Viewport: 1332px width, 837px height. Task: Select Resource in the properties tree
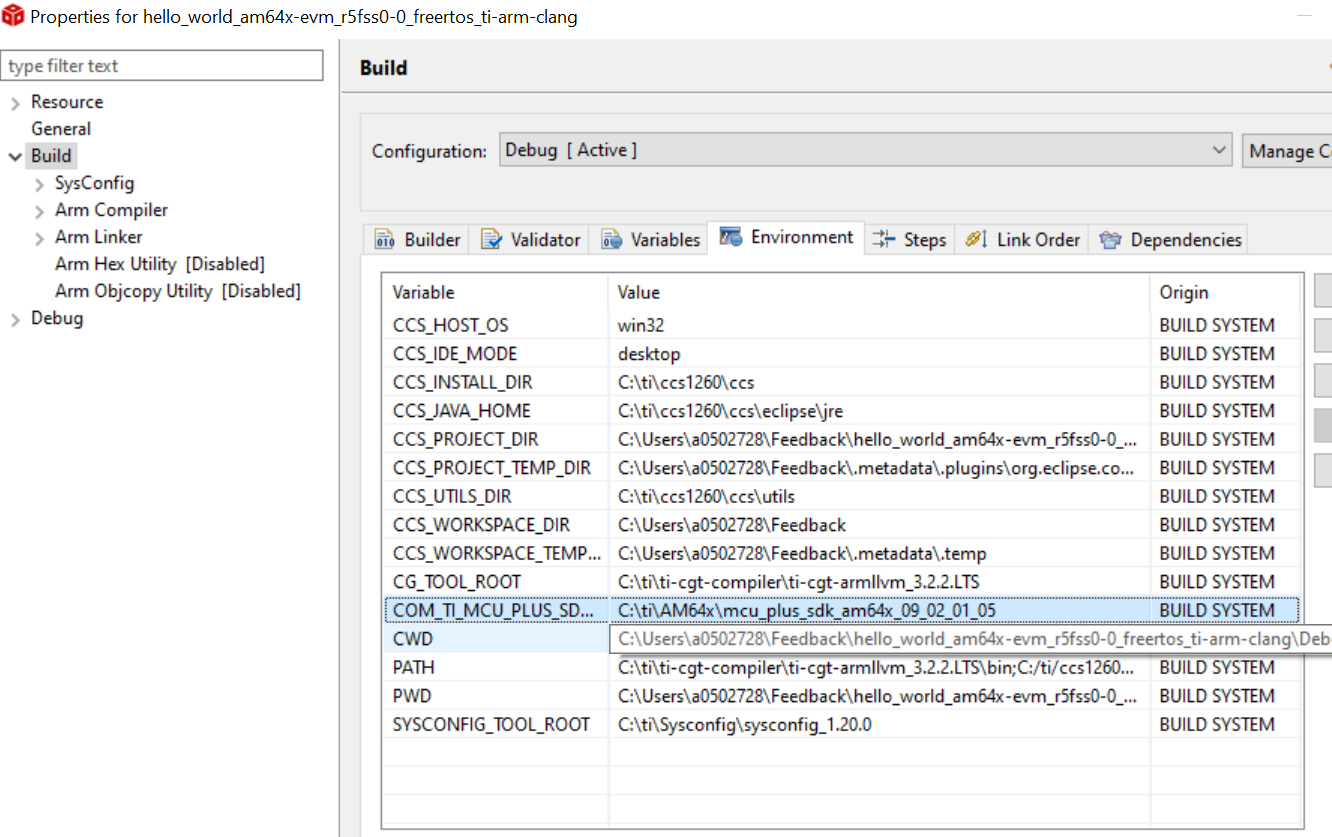tap(67, 102)
